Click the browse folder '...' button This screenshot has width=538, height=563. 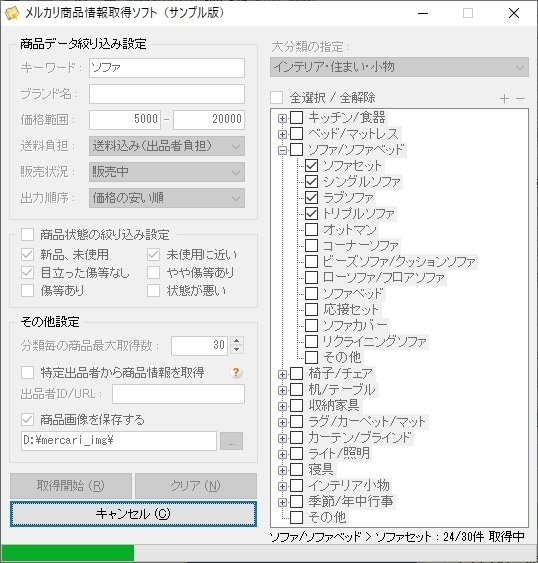point(231,441)
